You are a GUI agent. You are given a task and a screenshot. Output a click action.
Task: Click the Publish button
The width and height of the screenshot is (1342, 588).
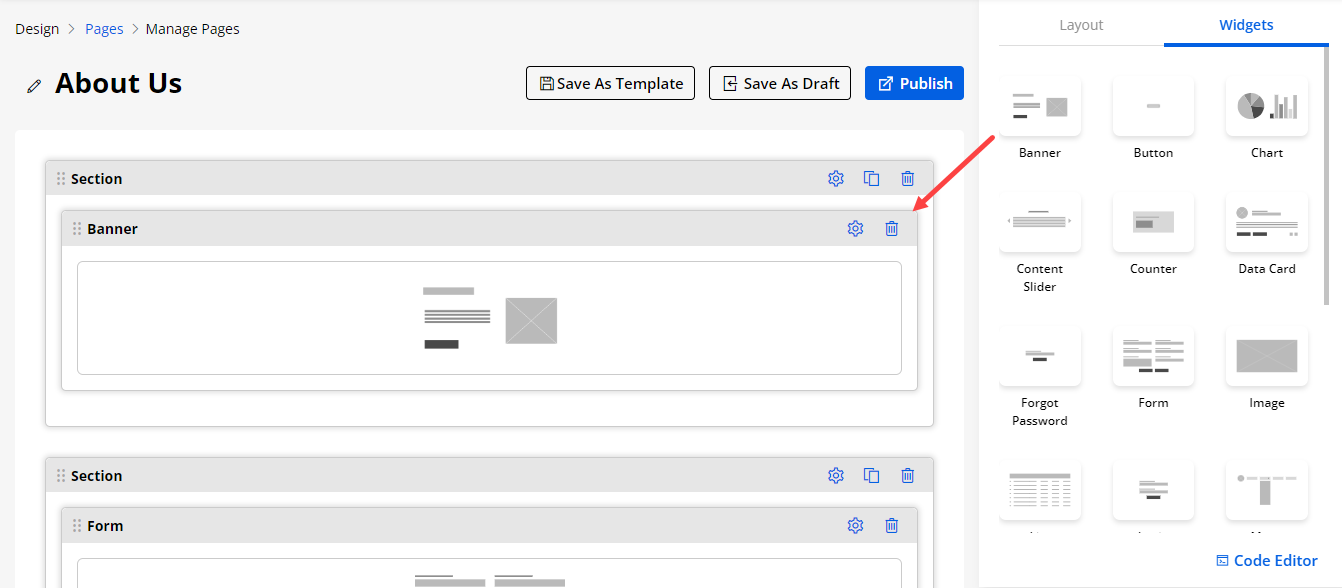[x=914, y=84]
